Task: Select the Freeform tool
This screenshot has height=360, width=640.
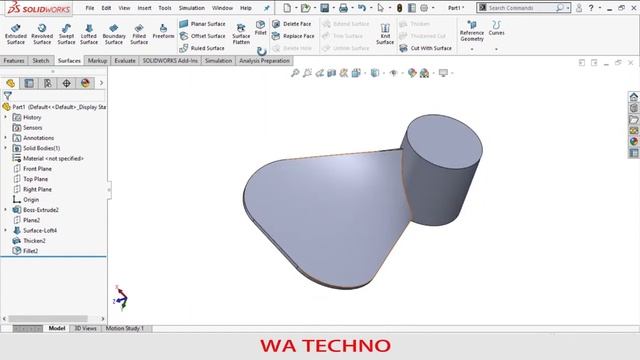Action: pyautogui.click(x=163, y=31)
